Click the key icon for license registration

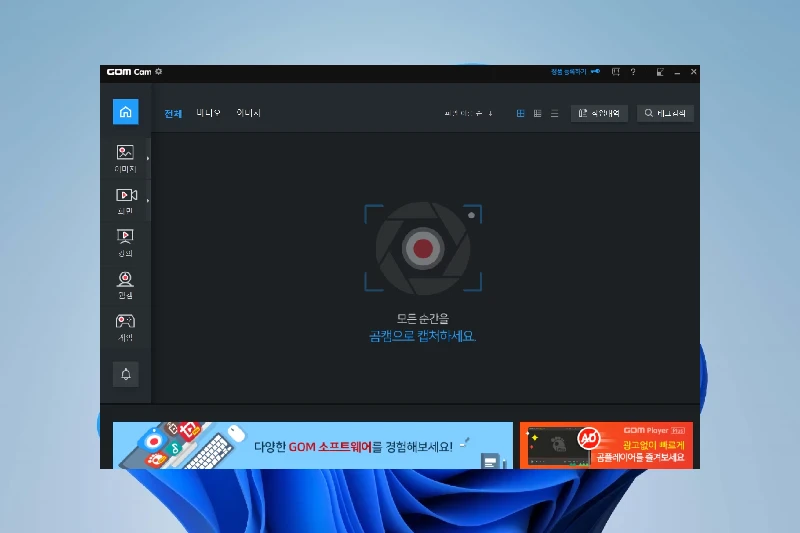(595, 71)
